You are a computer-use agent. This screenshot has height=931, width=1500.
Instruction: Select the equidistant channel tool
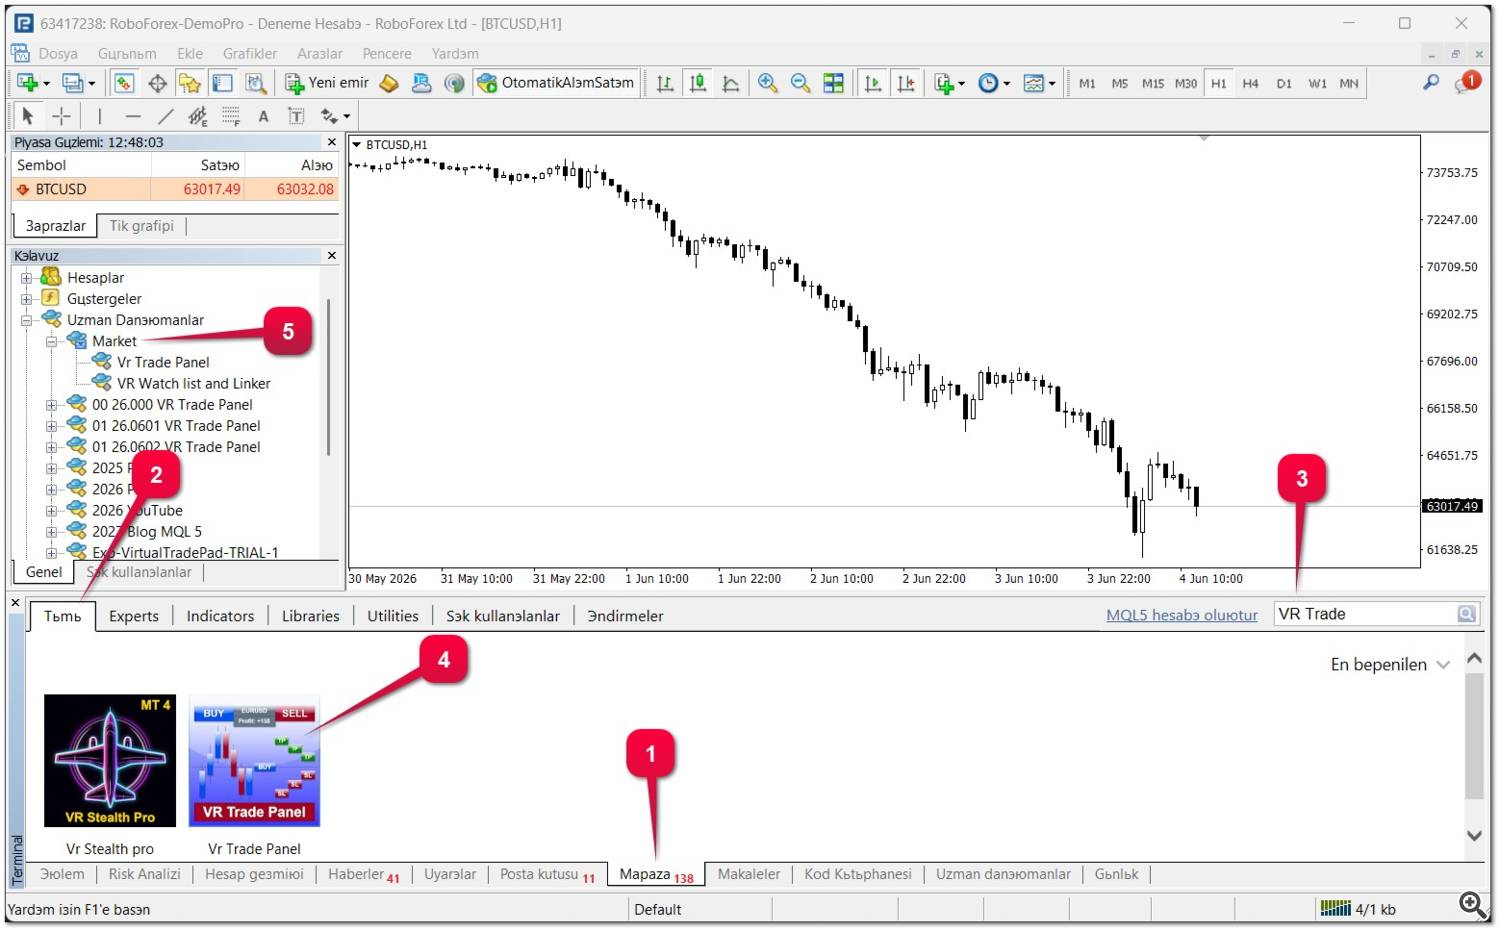(x=198, y=116)
